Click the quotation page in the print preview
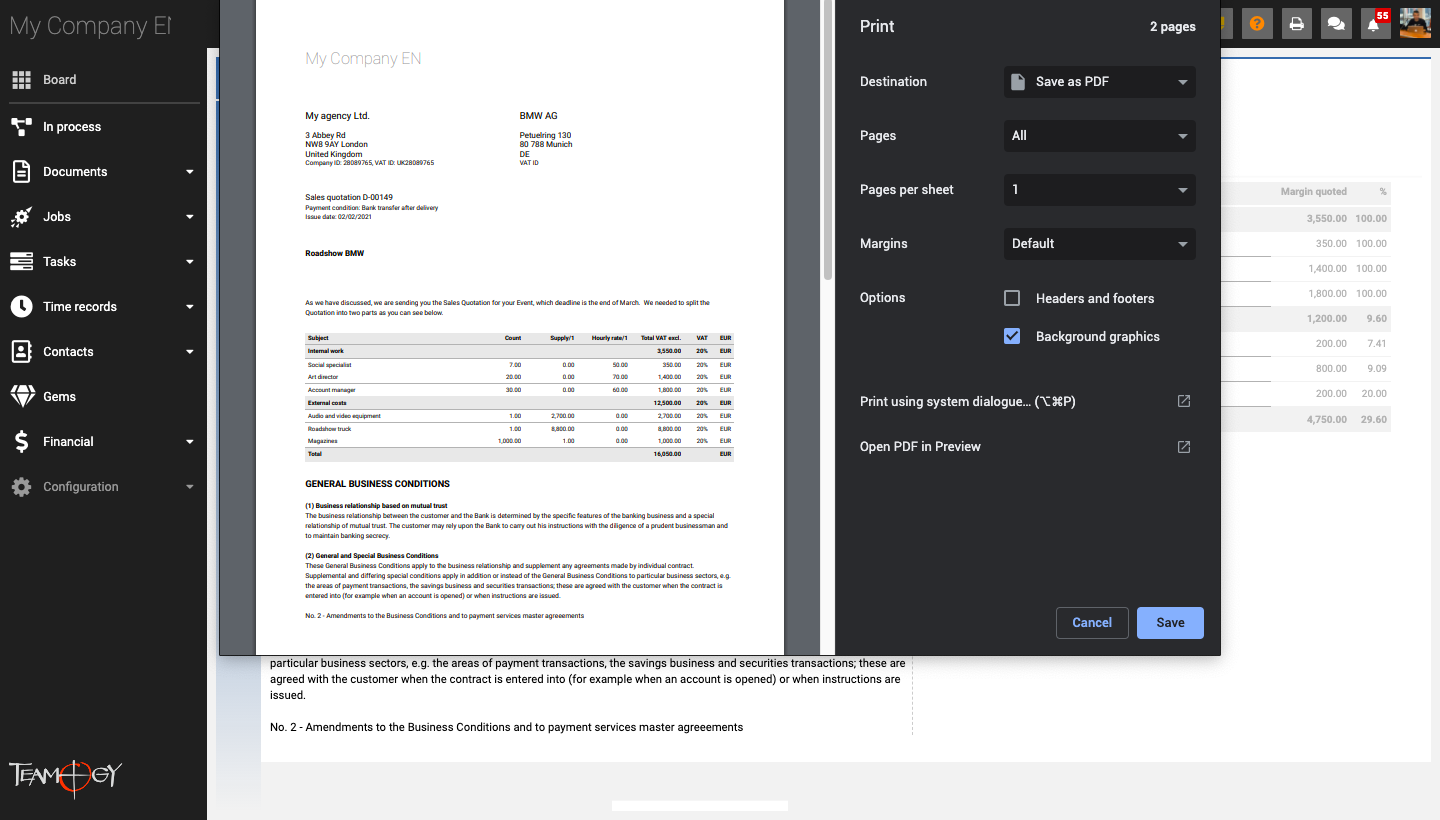This screenshot has width=1440, height=820. 520,327
